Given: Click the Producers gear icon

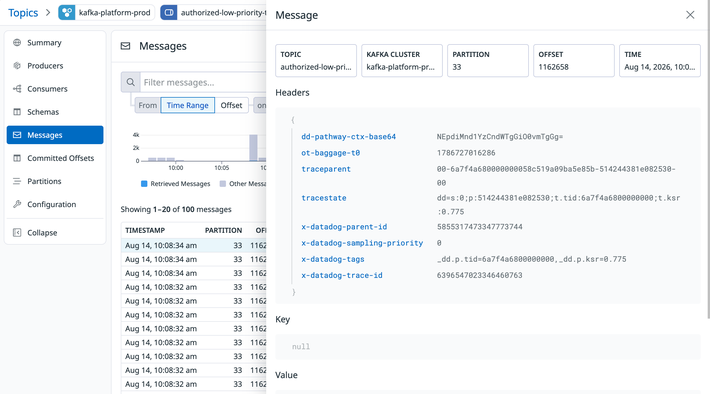Looking at the screenshot, I should pos(17,66).
